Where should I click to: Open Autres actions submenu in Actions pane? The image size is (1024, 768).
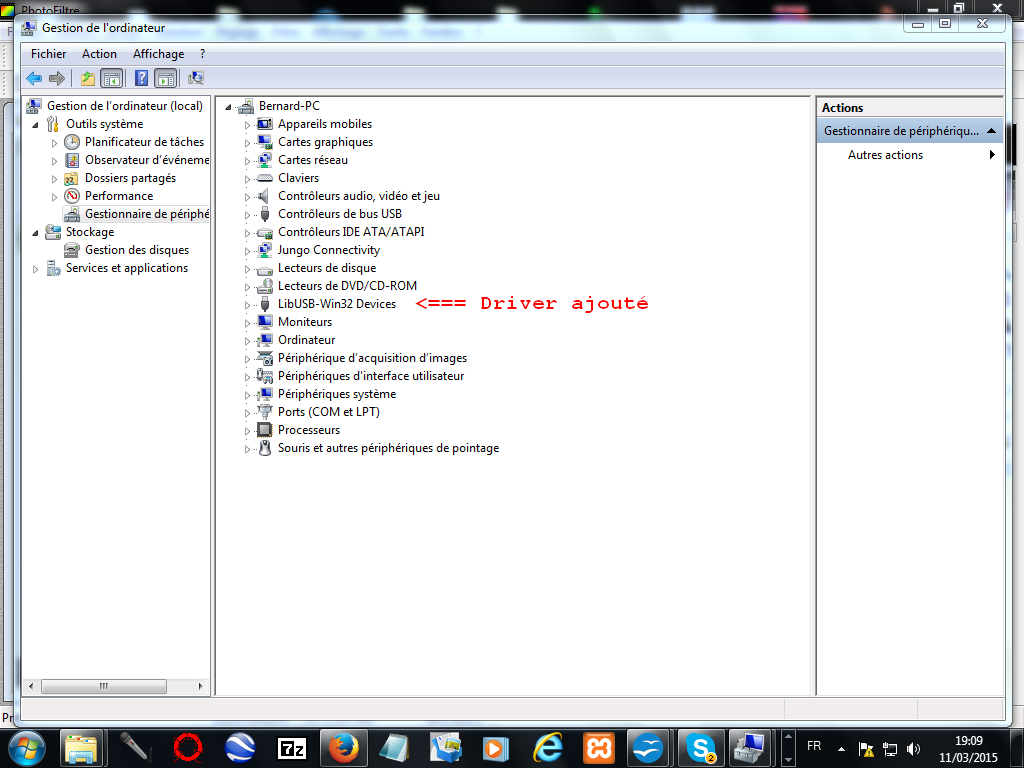[885, 155]
